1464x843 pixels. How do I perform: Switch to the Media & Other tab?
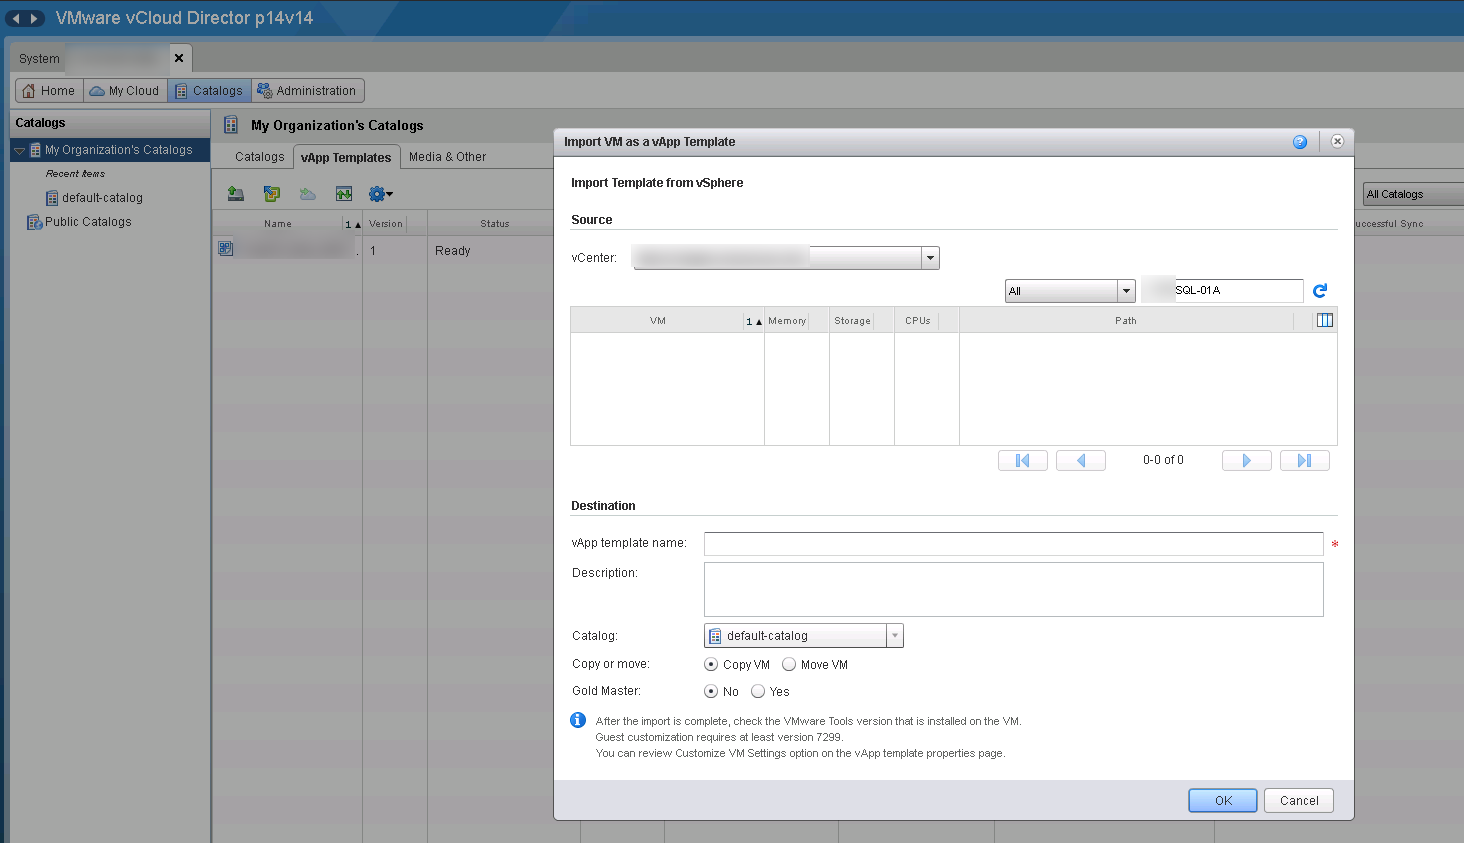(x=447, y=157)
